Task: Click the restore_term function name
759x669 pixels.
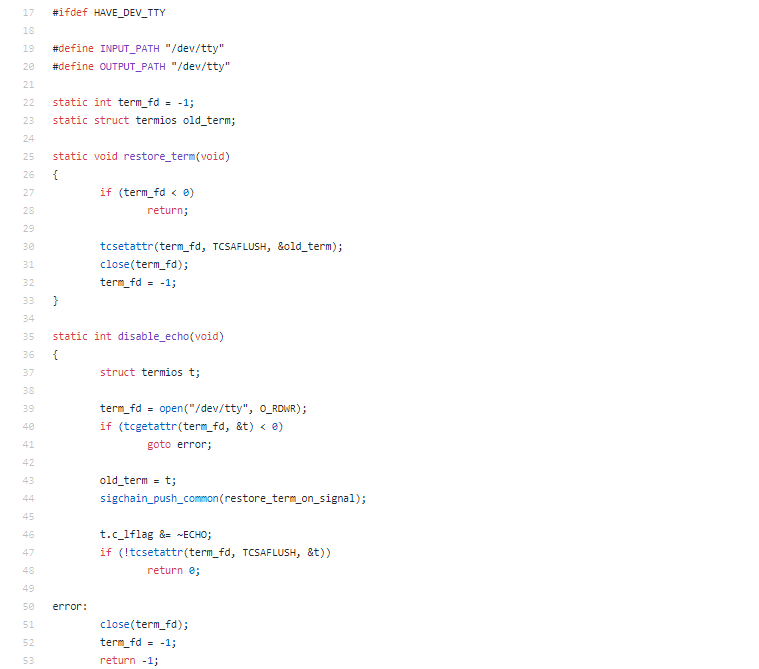Action: (159, 156)
